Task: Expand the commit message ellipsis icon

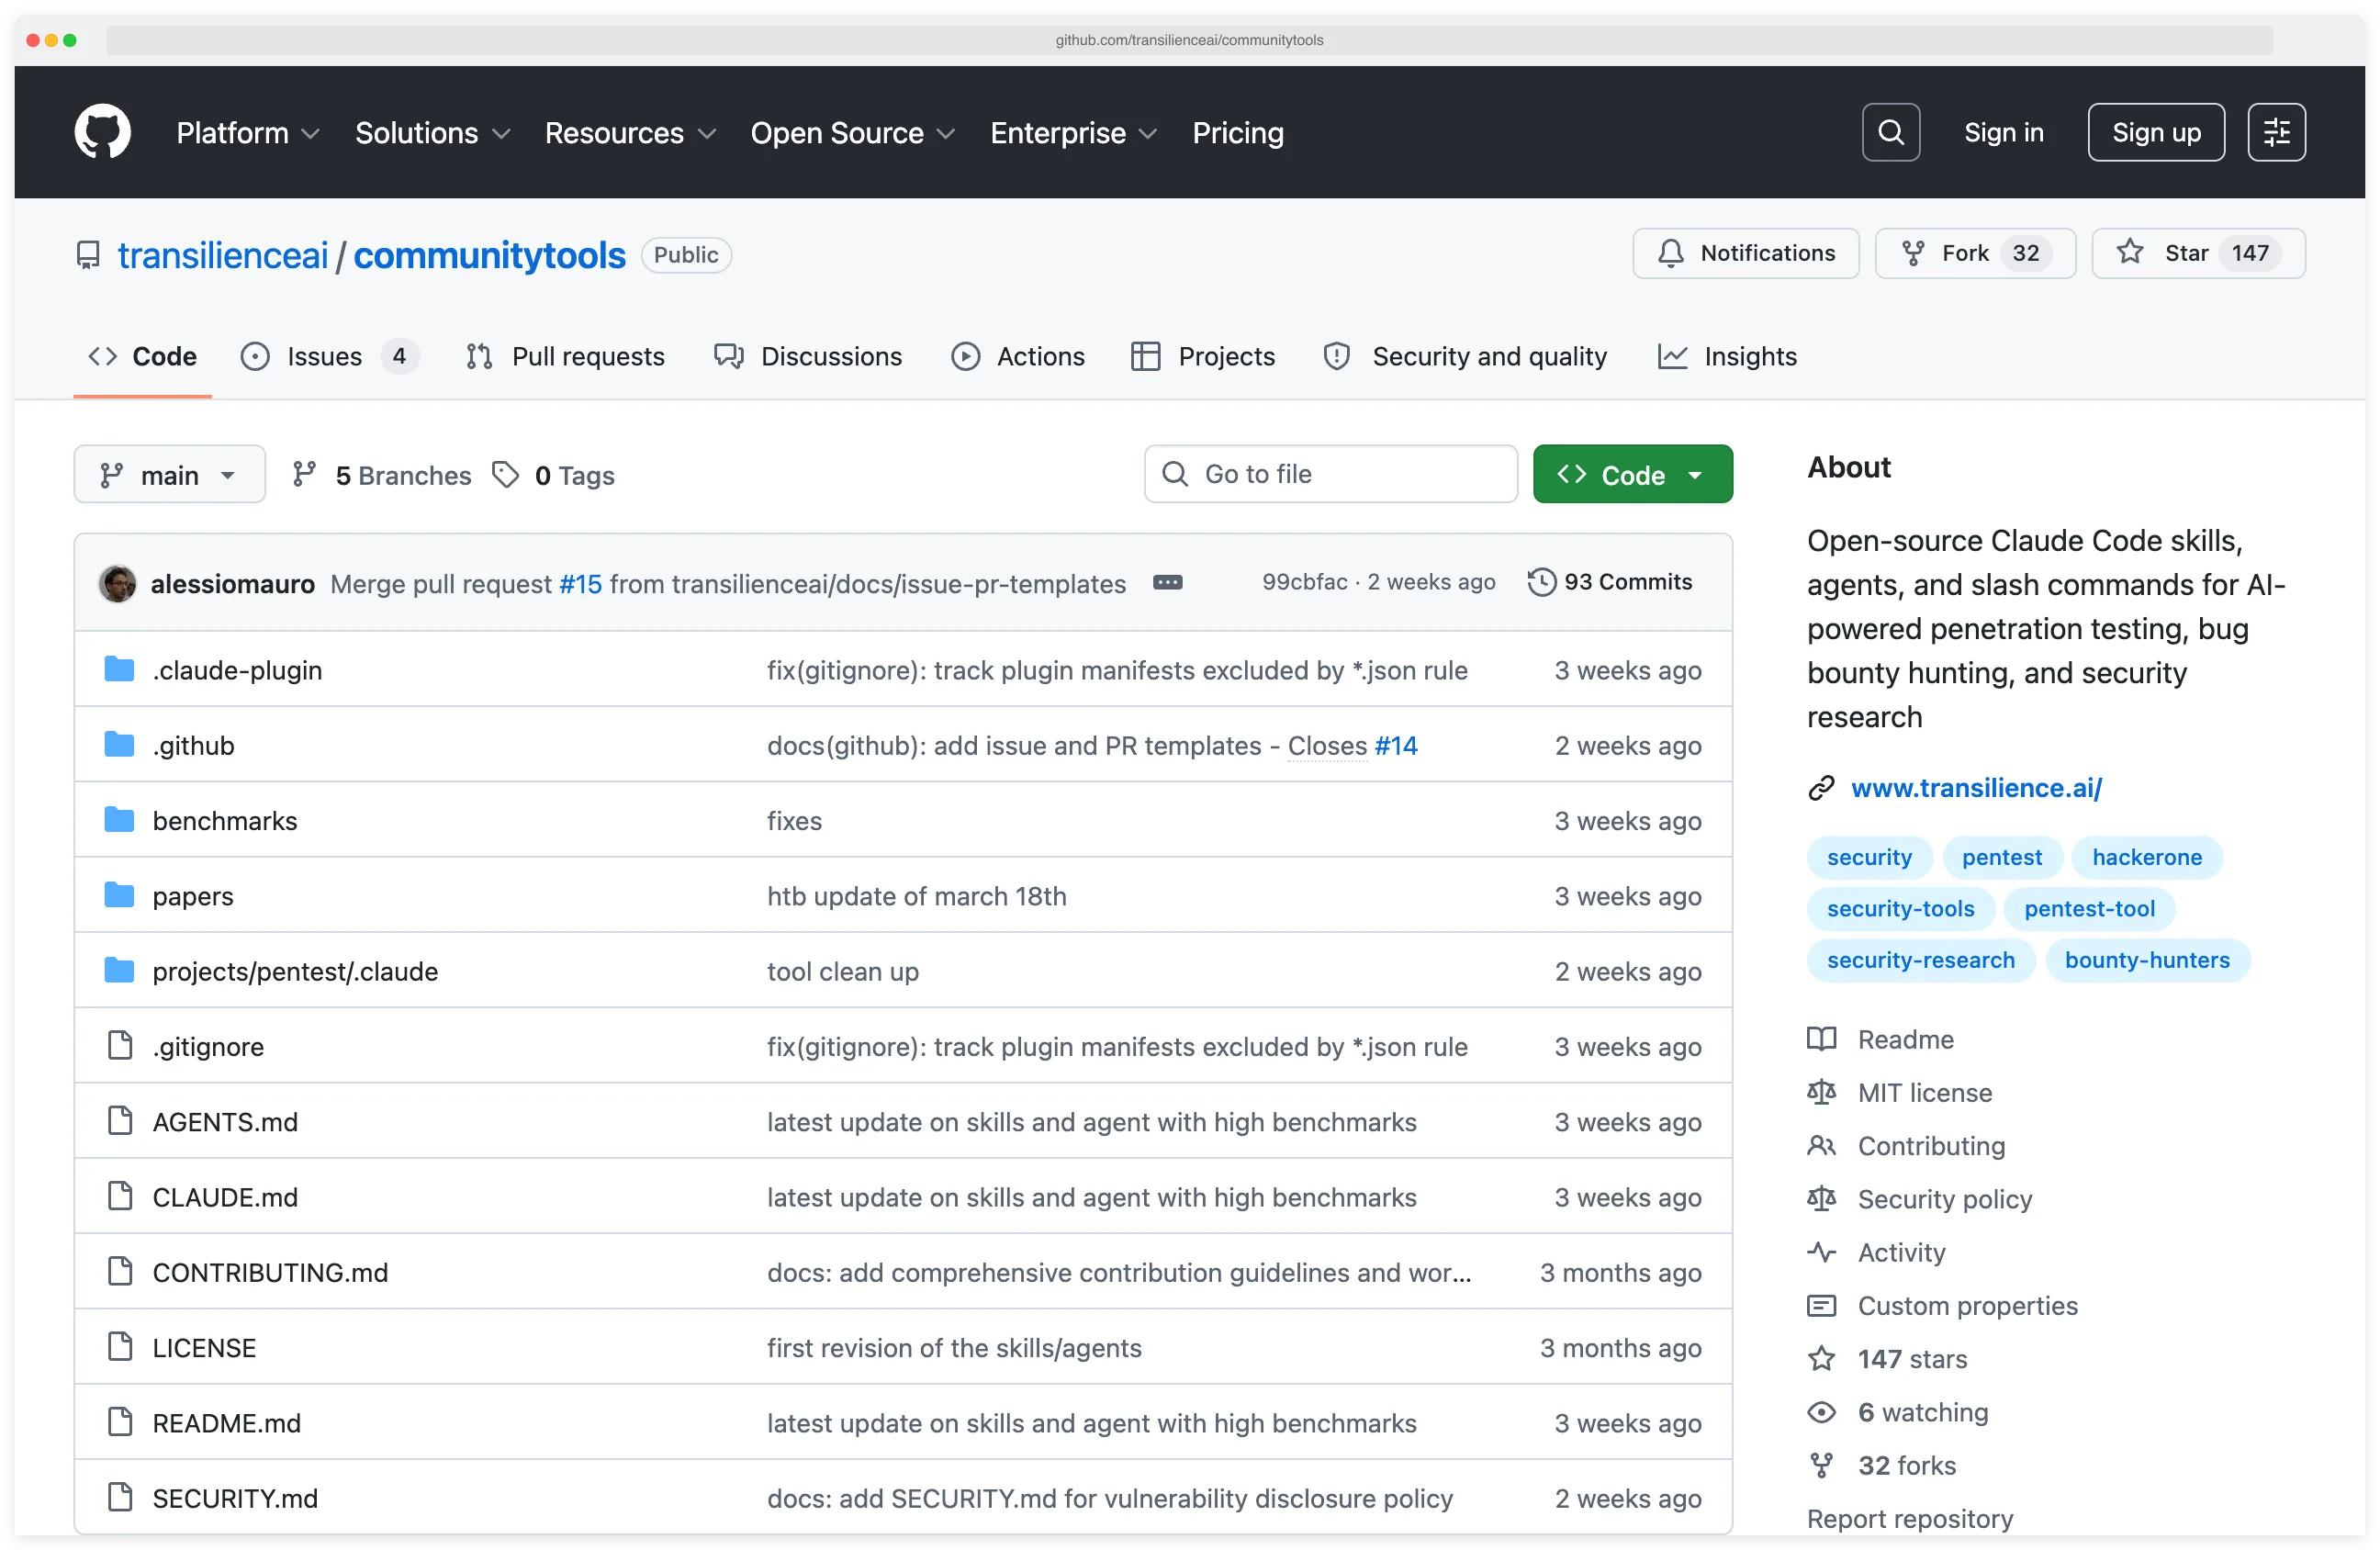Action: pyautogui.click(x=1168, y=582)
